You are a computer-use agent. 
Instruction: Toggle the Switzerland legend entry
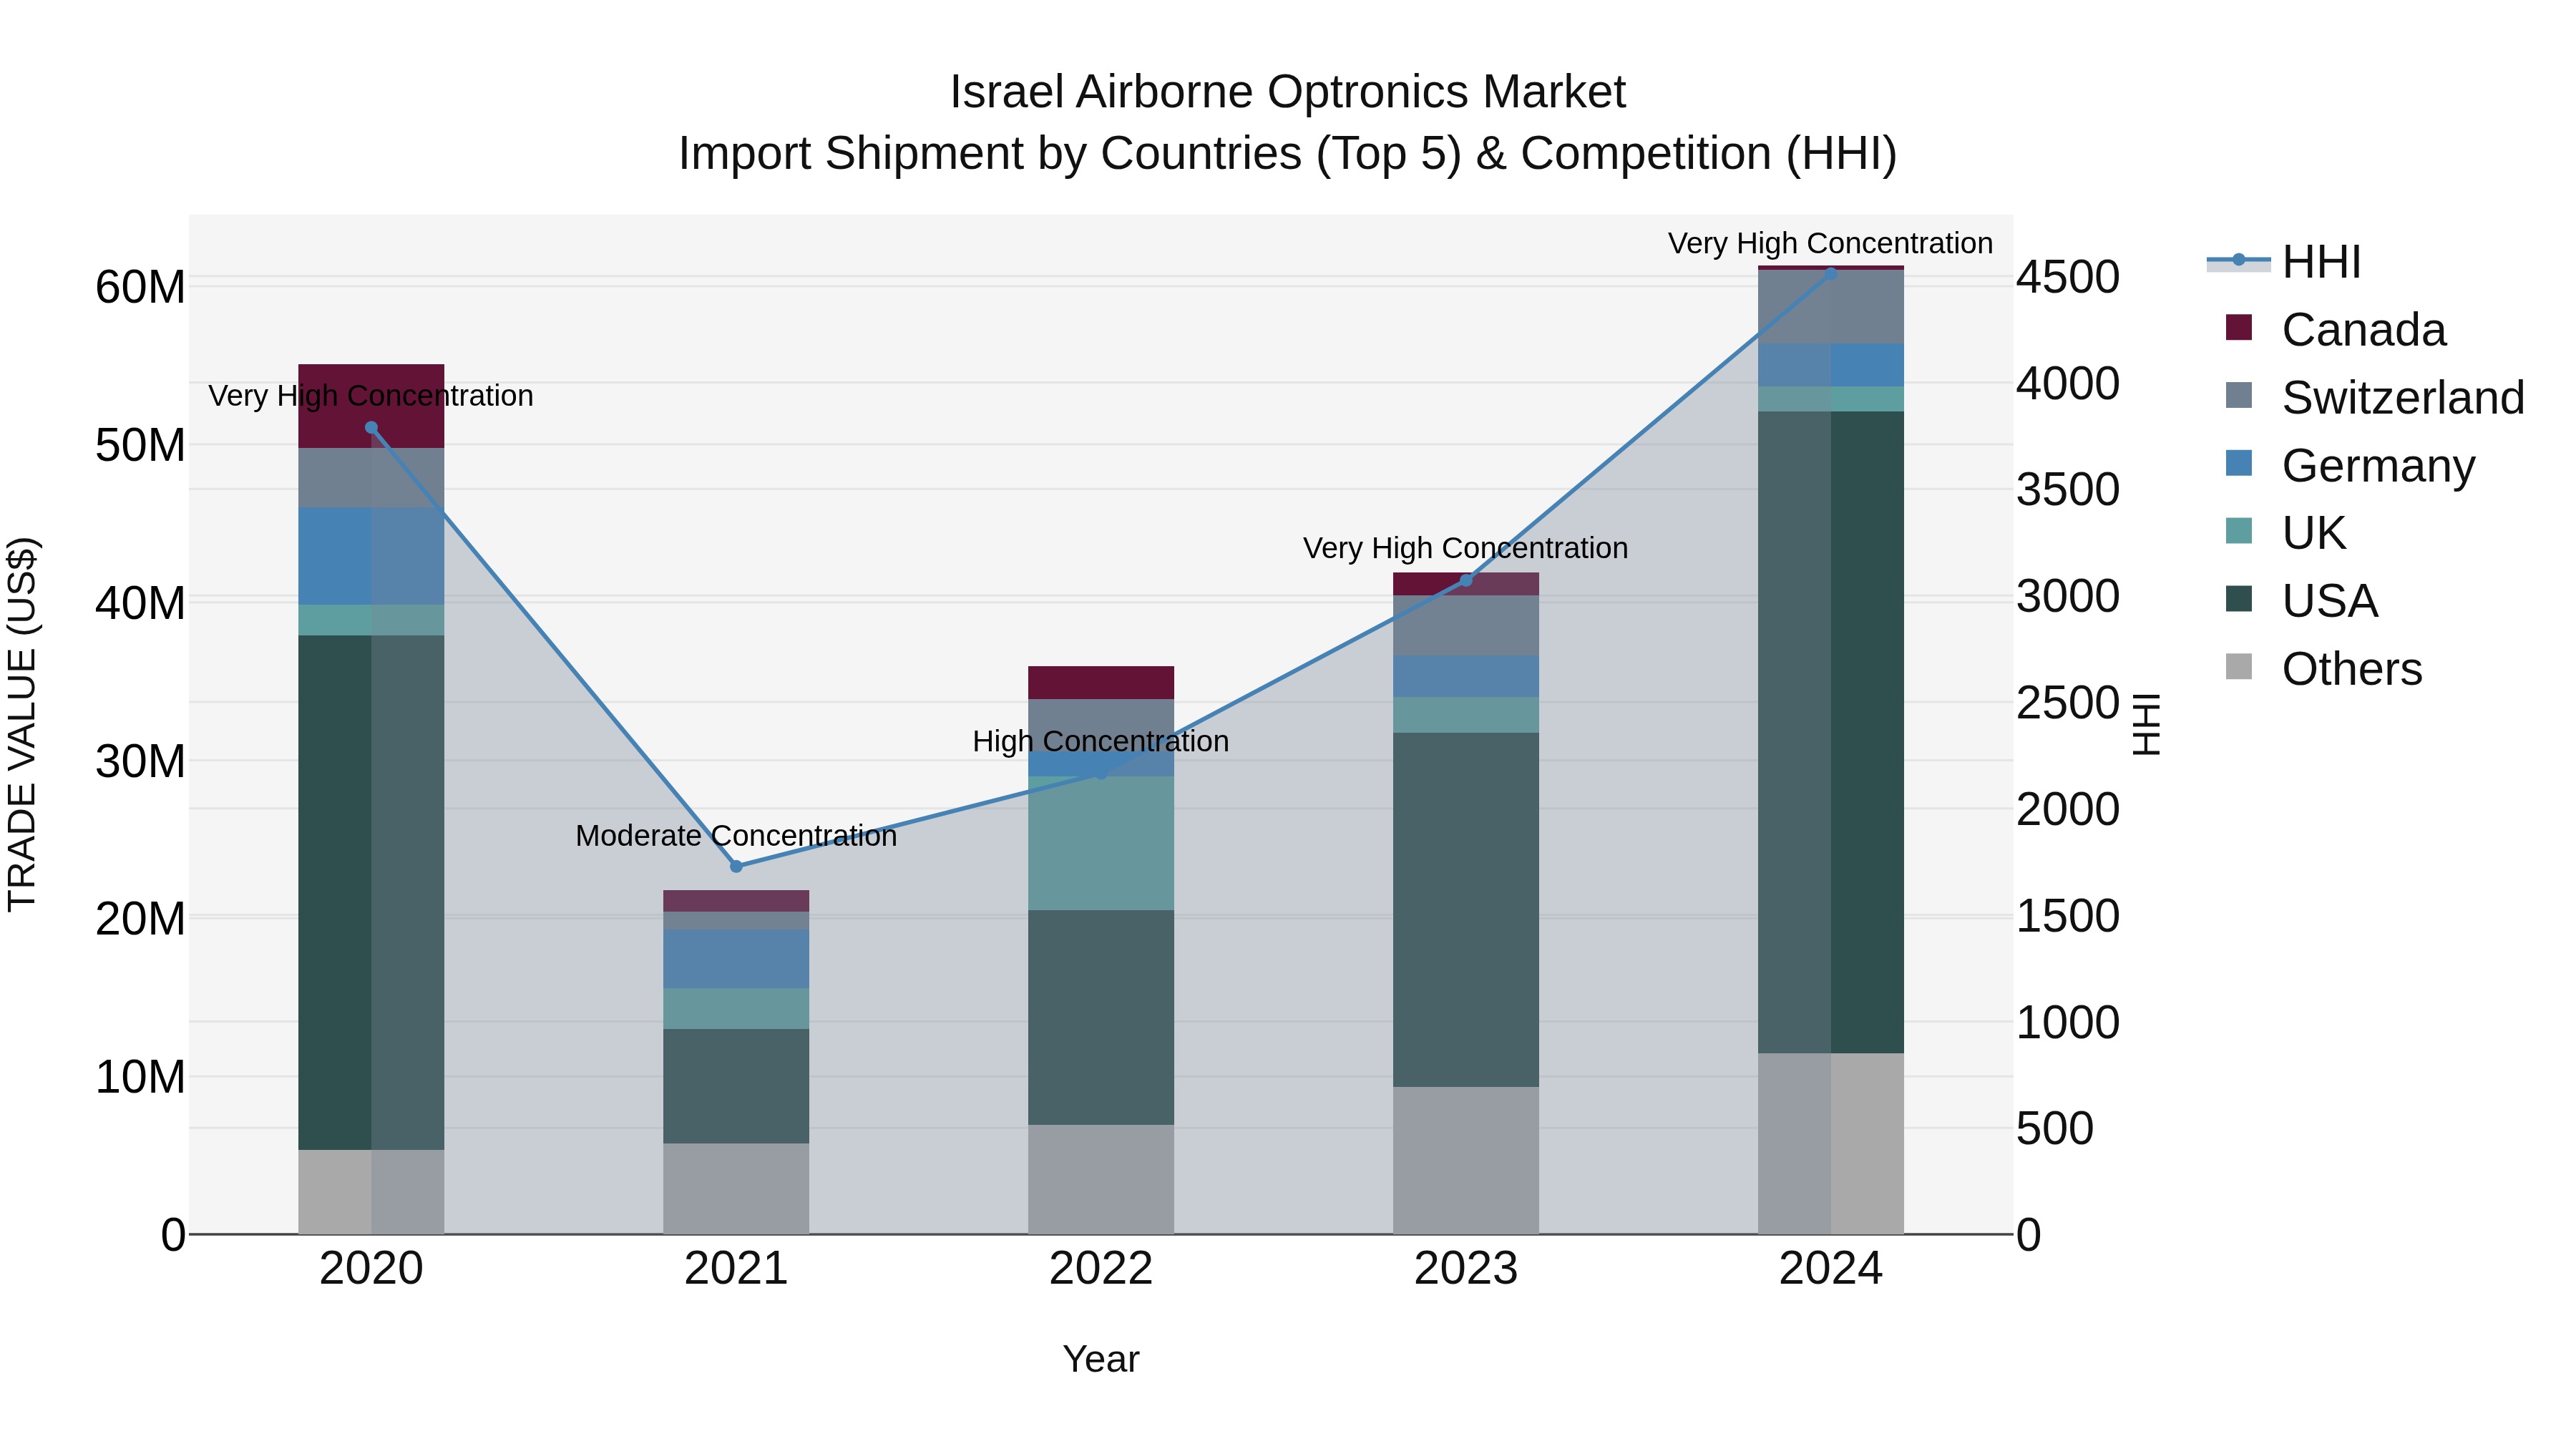(x=2375, y=397)
